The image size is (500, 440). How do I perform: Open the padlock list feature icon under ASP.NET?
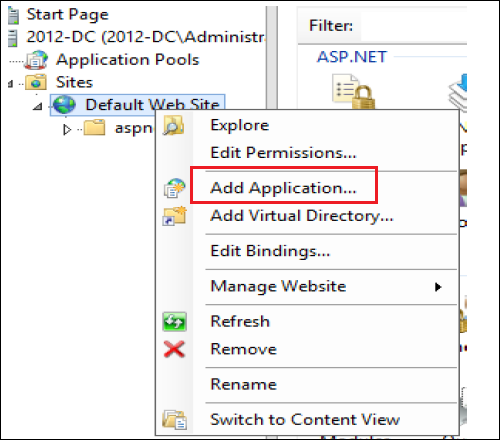click(353, 92)
